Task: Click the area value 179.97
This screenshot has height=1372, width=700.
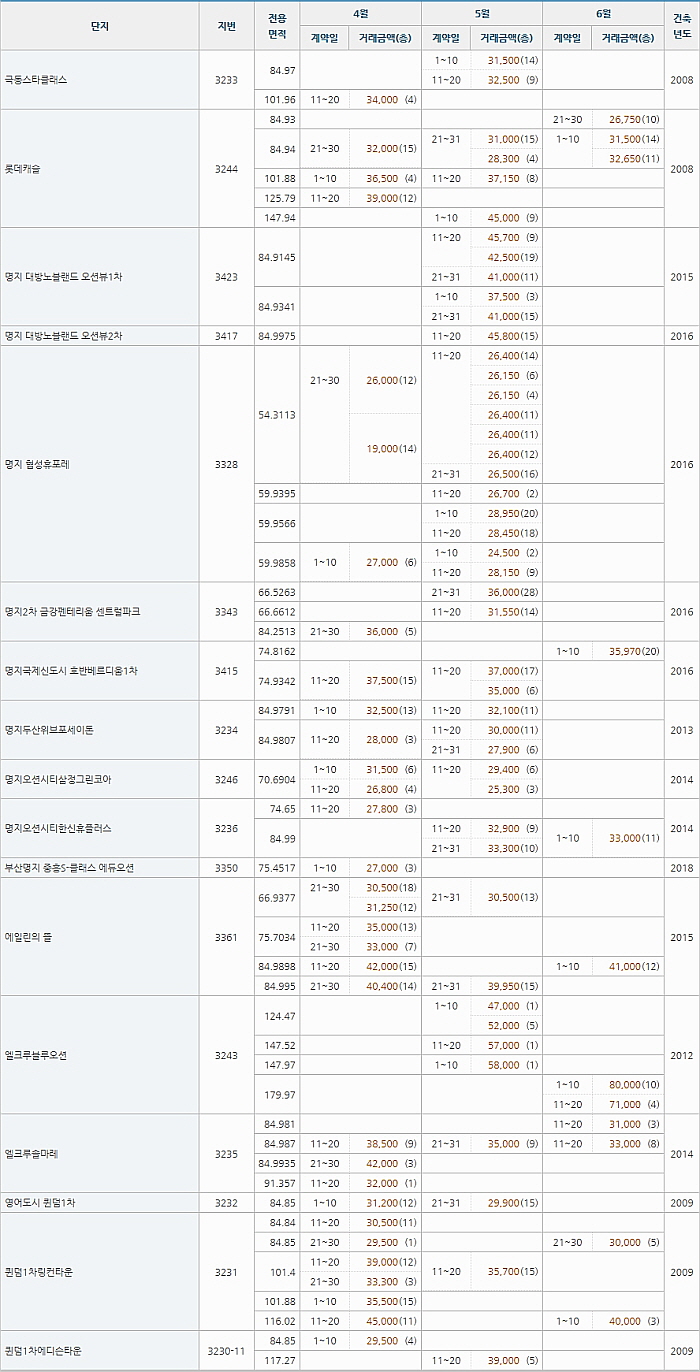Action: pos(280,1095)
